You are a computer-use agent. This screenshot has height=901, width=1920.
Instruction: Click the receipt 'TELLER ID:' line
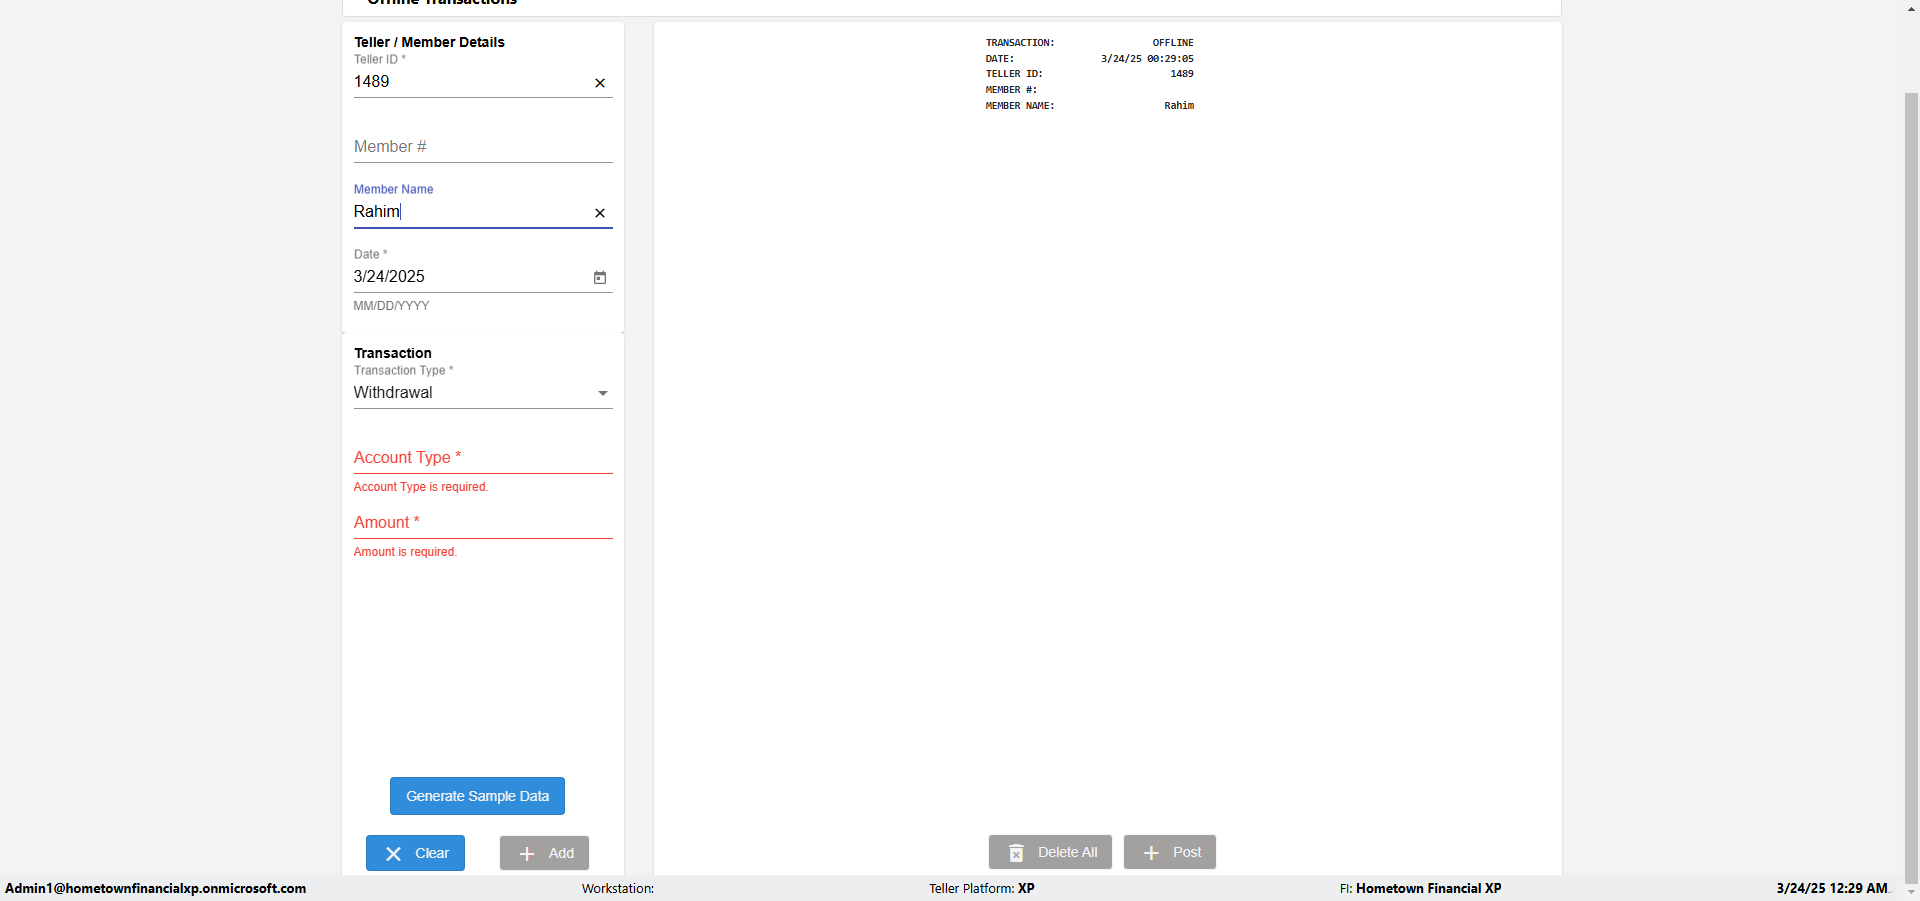pos(1089,74)
